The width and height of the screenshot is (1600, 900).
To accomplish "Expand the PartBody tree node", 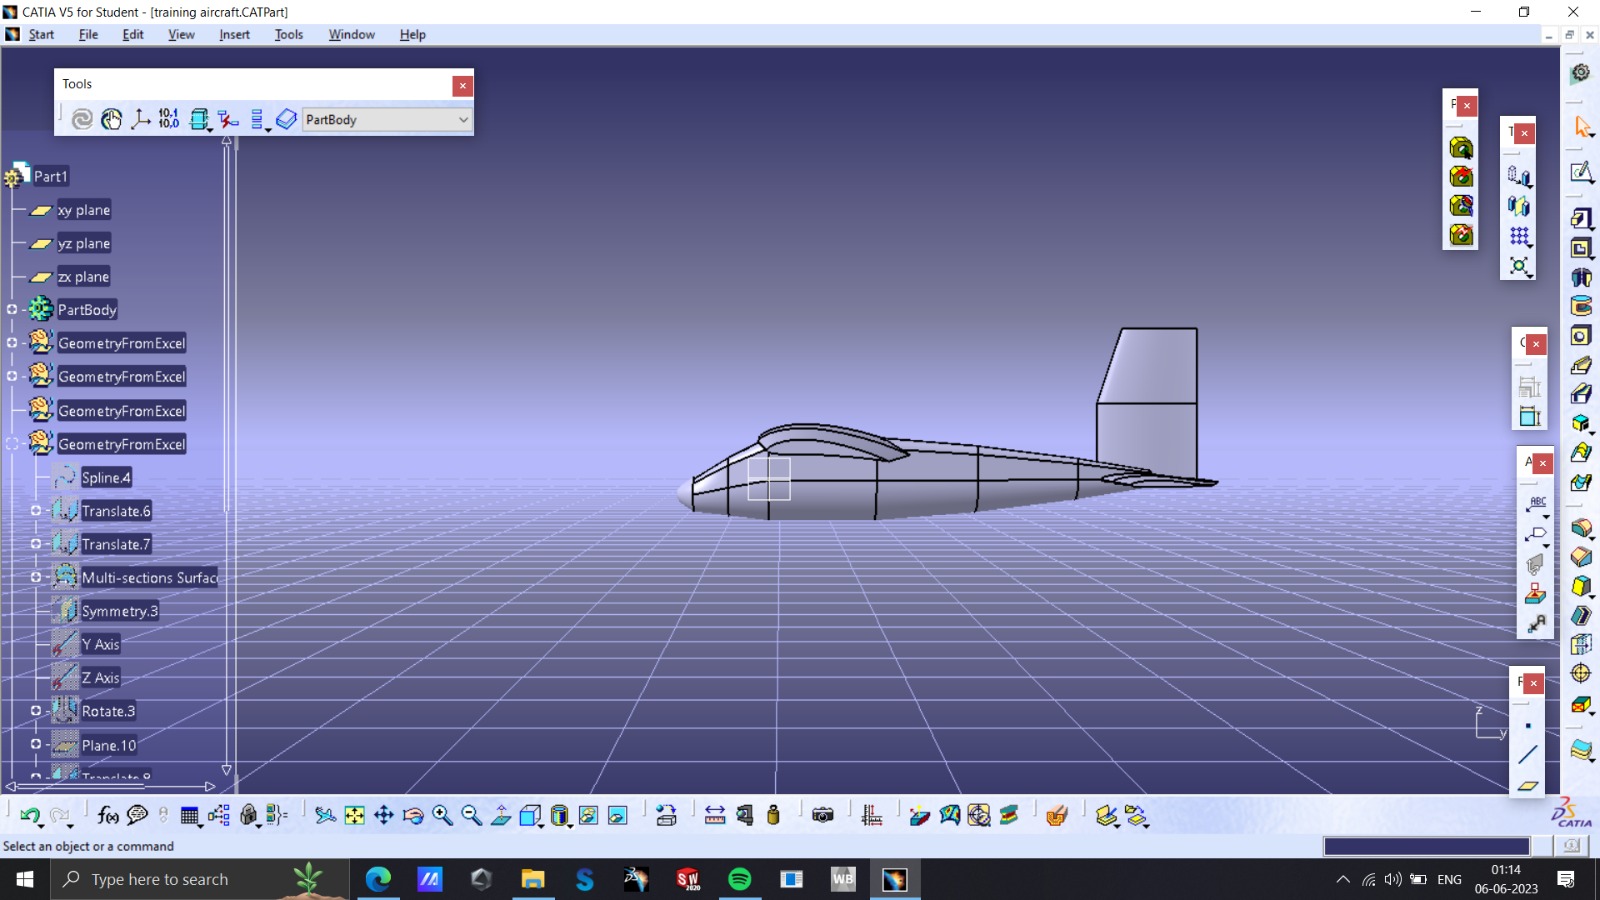I will [x=12, y=310].
